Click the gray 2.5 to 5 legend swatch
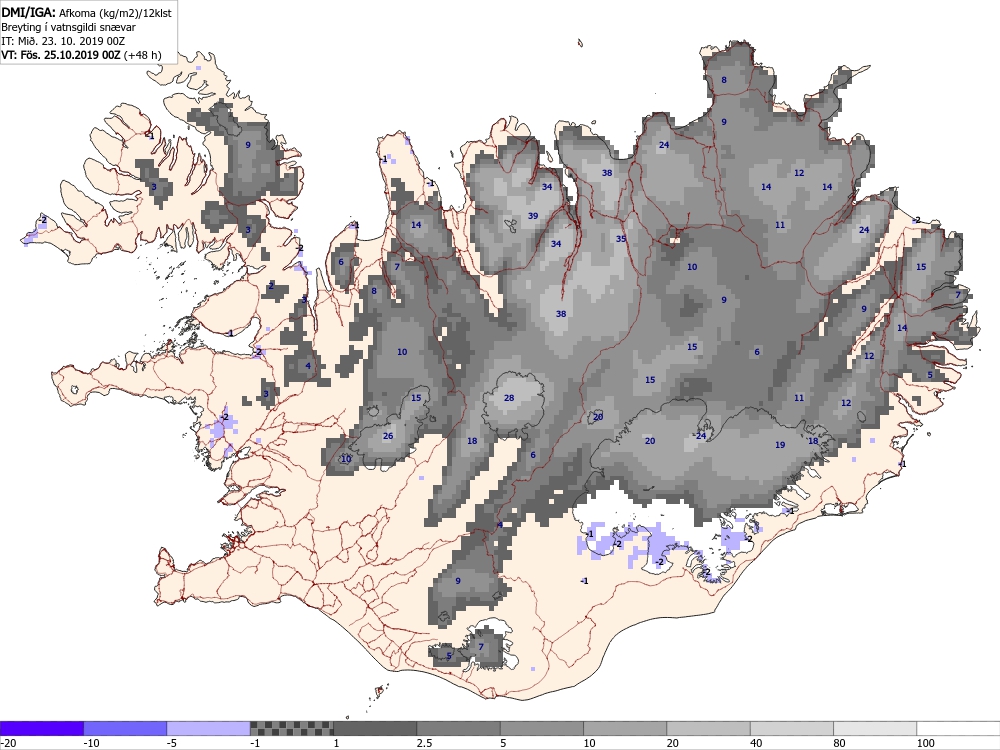The image size is (1000, 750). coord(459,728)
